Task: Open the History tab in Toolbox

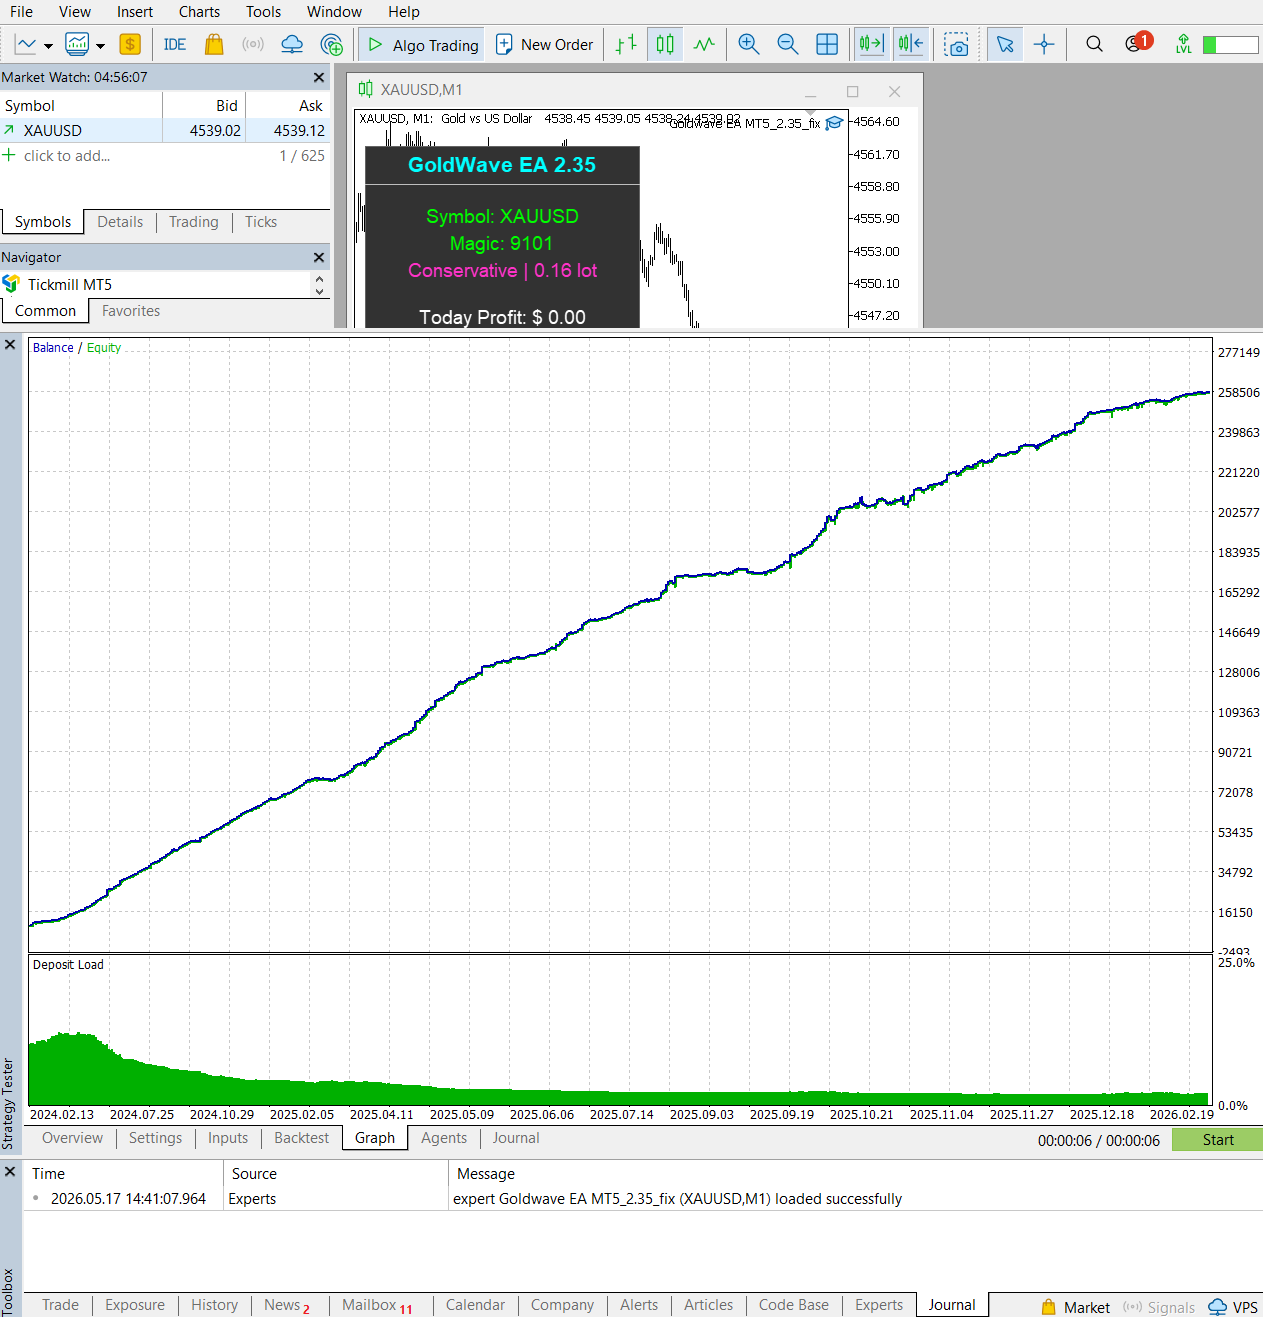Action: click(214, 1305)
